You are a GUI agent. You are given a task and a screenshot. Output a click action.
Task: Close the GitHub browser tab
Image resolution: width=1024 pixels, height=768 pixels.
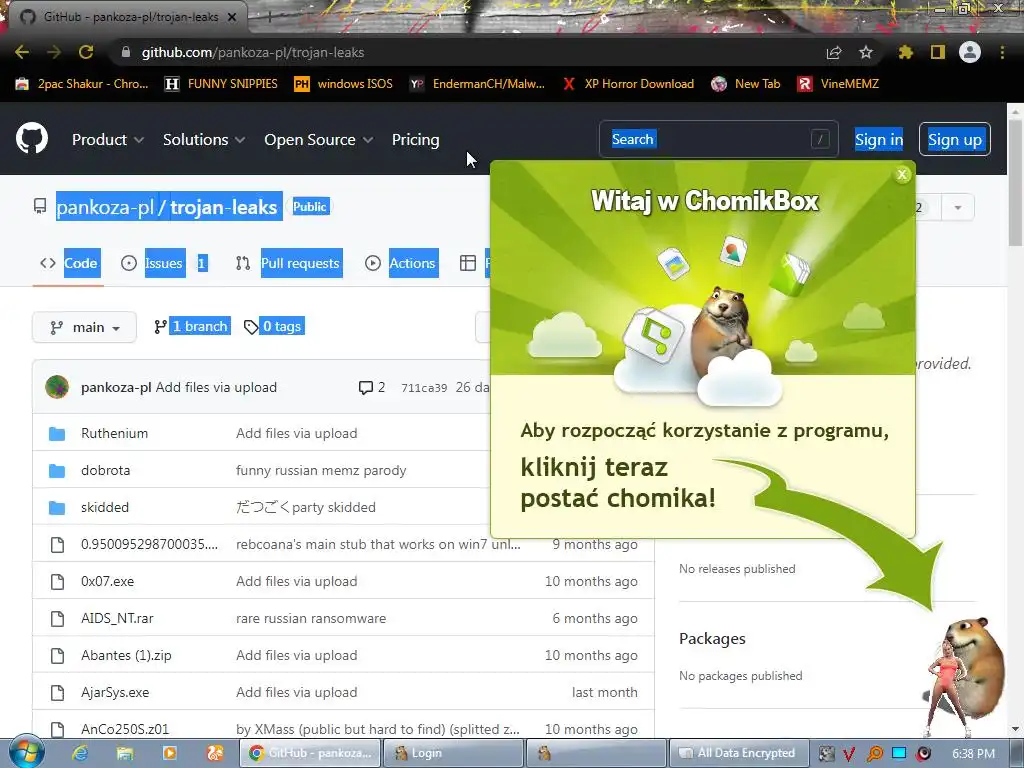coord(232,17)
